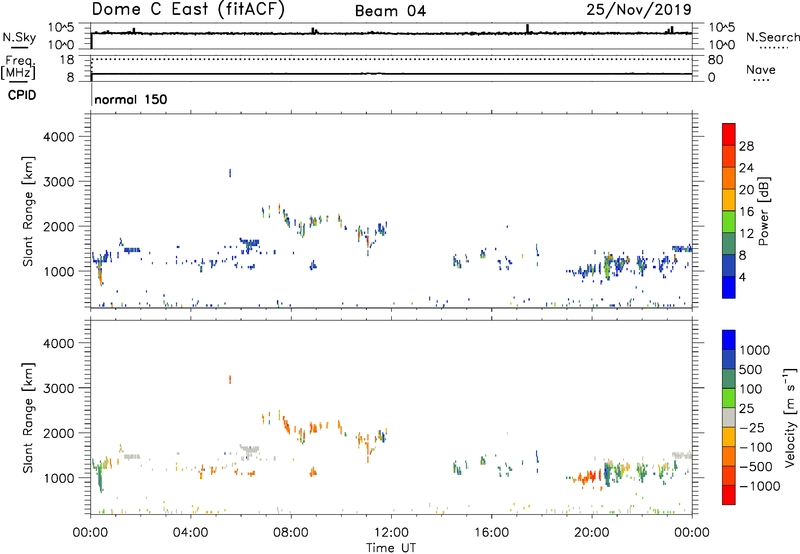This screenshot has height=554, width=800.
Task: Select the 'normal 150' CPID text
Action: click(131, 99)
